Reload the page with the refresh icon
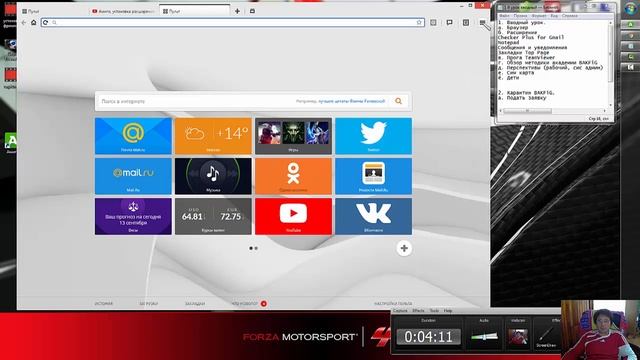This screenshot has width=640, height=360. [45, 22]
